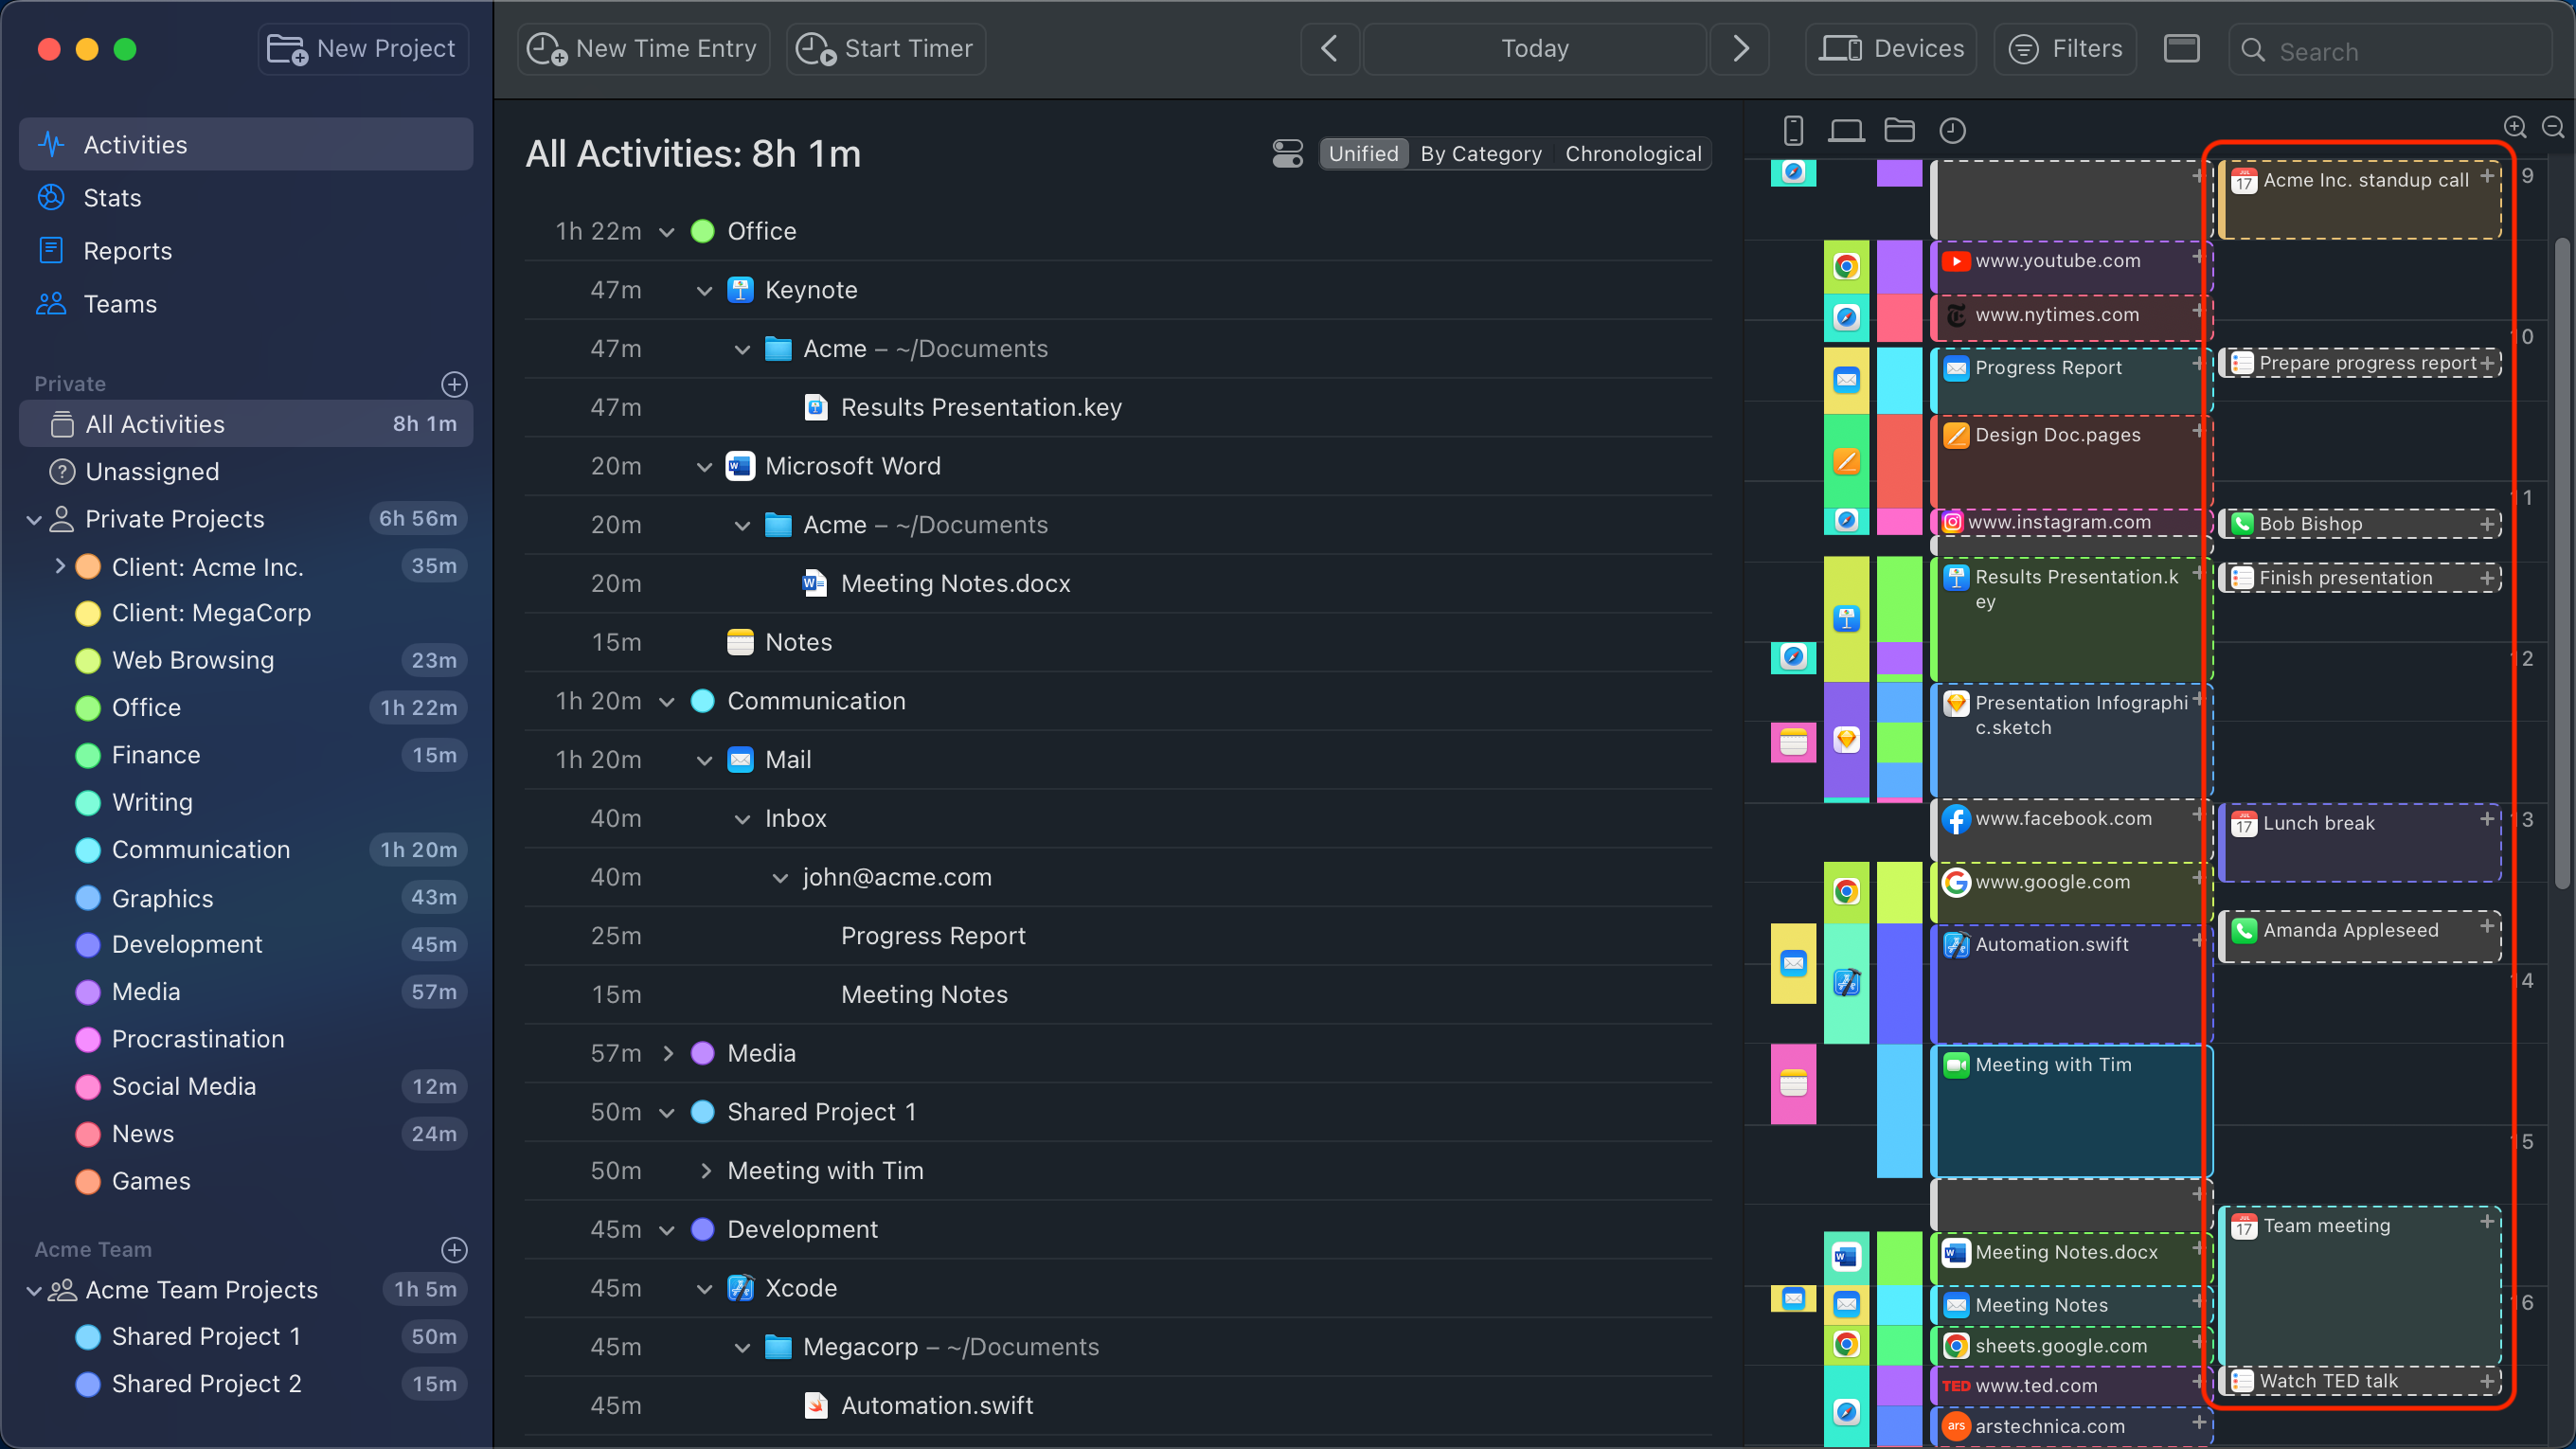
Task: Toggle the view options switch beside Unified
Action: [x=1287, y=153]
